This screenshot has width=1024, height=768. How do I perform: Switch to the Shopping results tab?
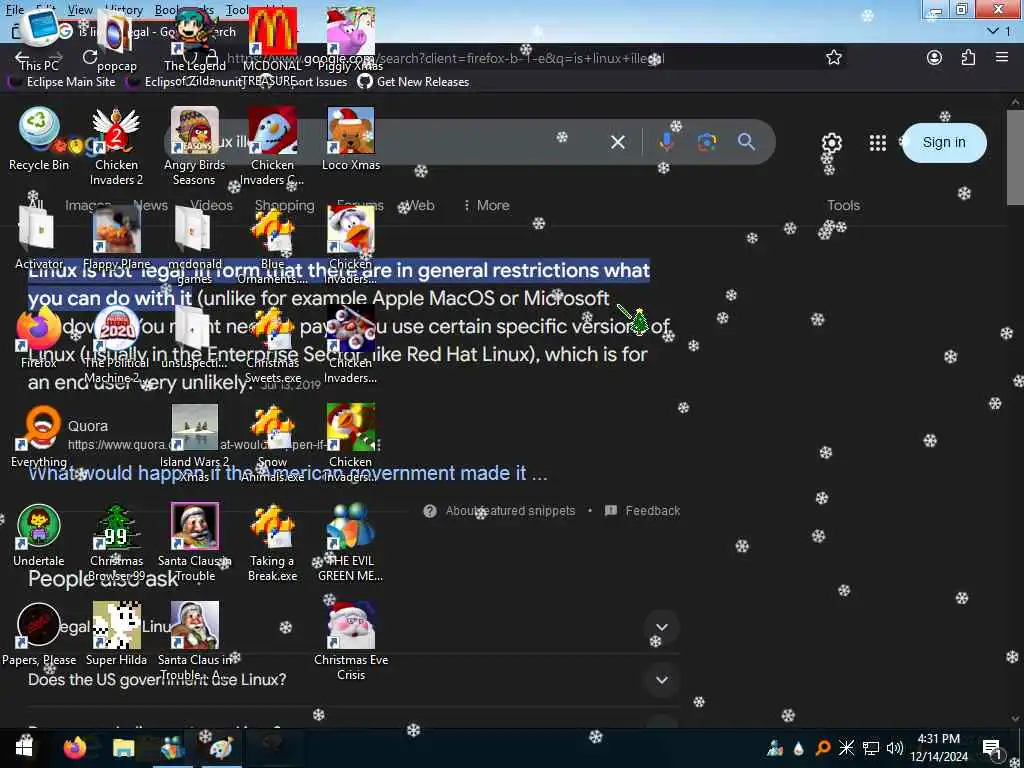284,205
